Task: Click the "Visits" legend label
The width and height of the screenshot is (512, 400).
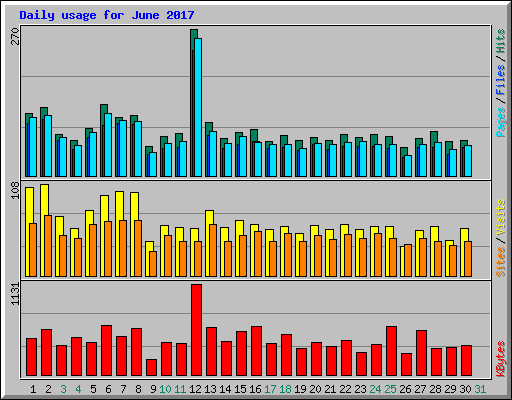Action: coord(501,217)
